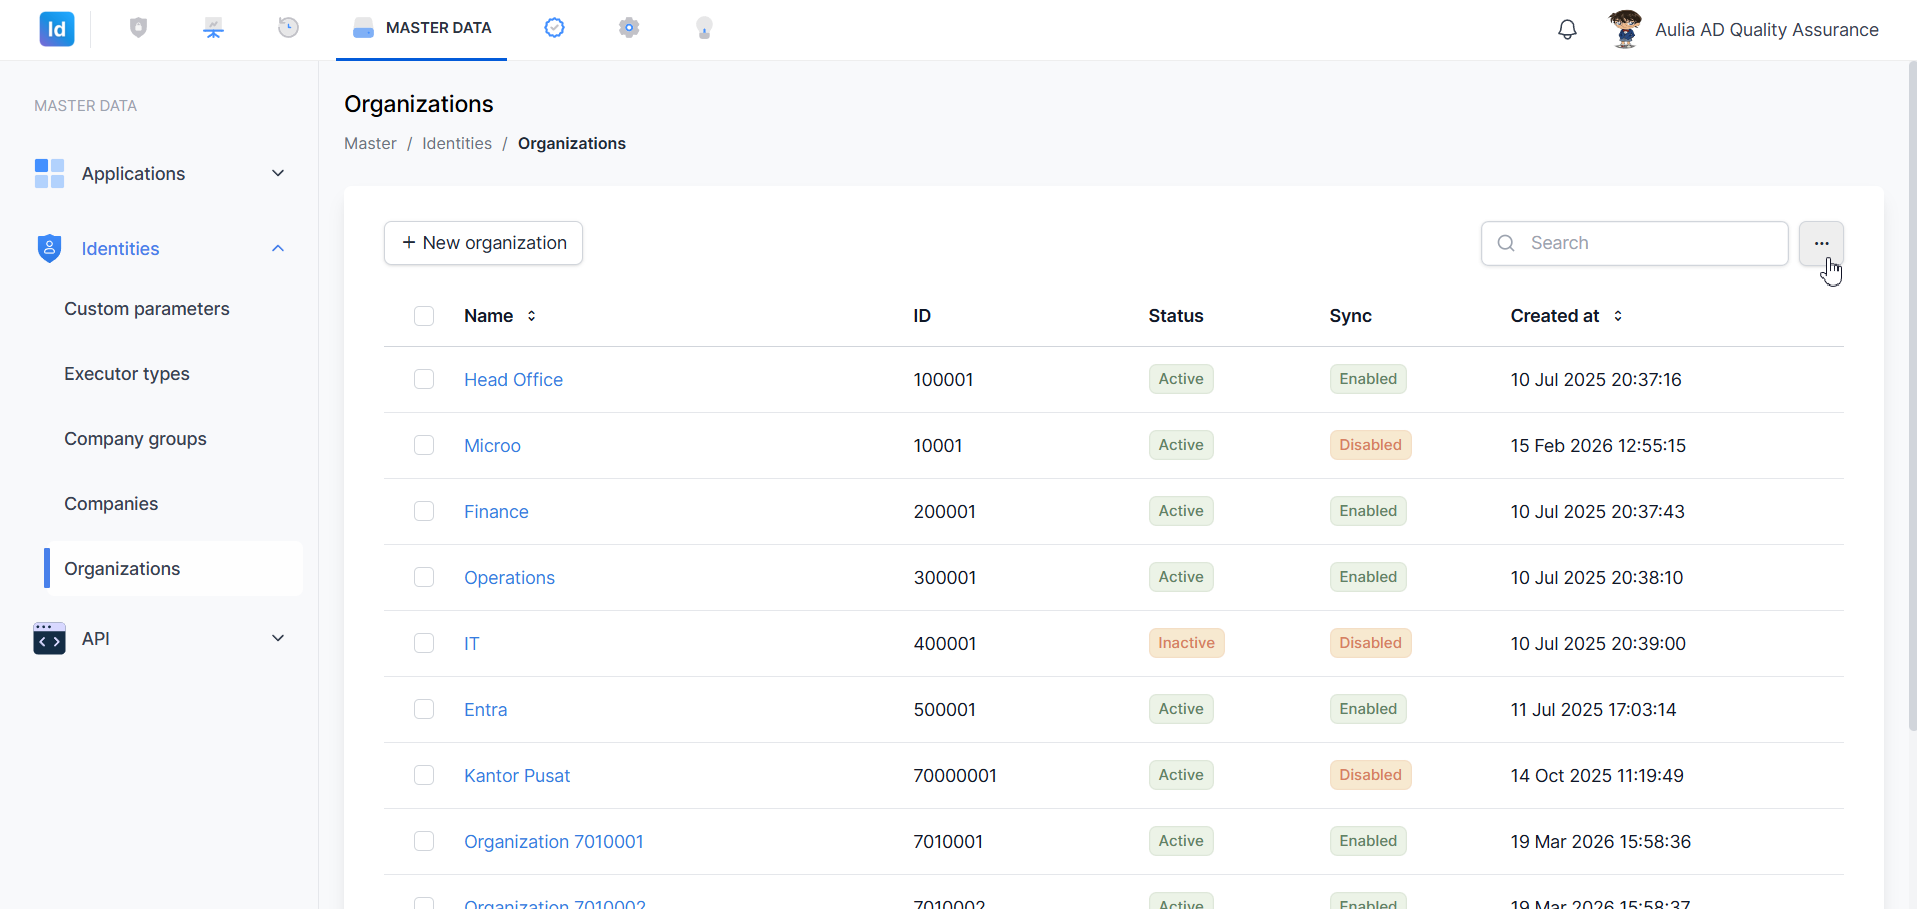Open the circular badge check icon in top navigation
The height and width of the screenshot is (909, 1917).
click(x=555, y=28)
